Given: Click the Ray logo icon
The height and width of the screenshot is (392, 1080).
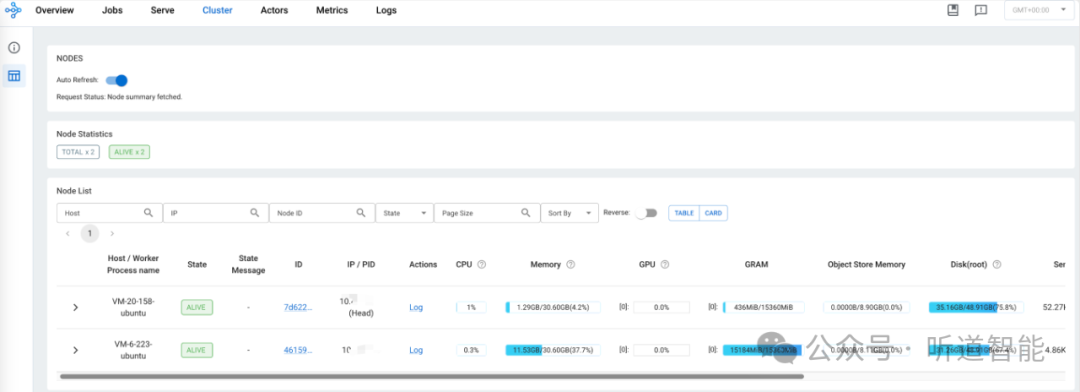Looking at the screenshot, I should (13, 11).
